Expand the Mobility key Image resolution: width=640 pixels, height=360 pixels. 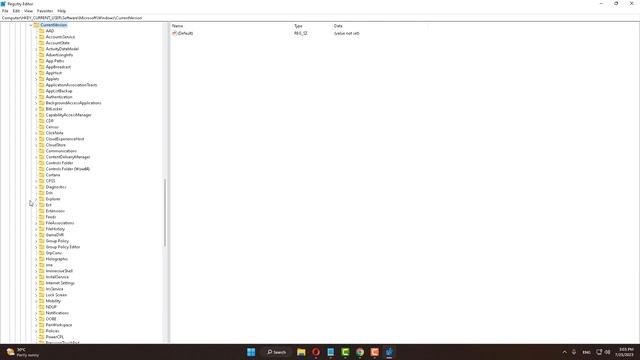coord(36,301)
